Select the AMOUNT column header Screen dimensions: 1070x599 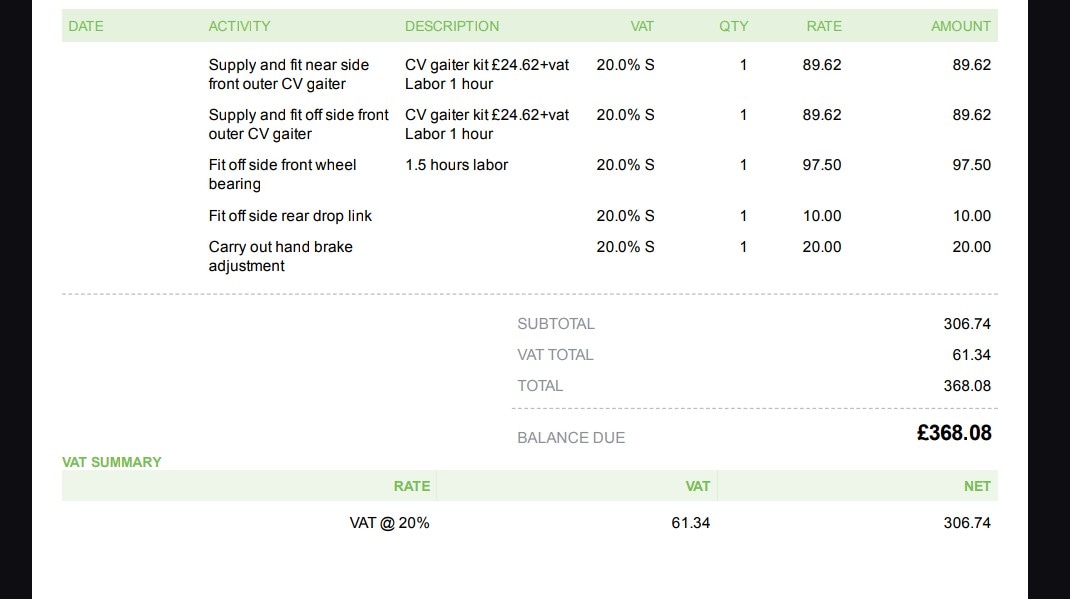[x=960, y=26]
